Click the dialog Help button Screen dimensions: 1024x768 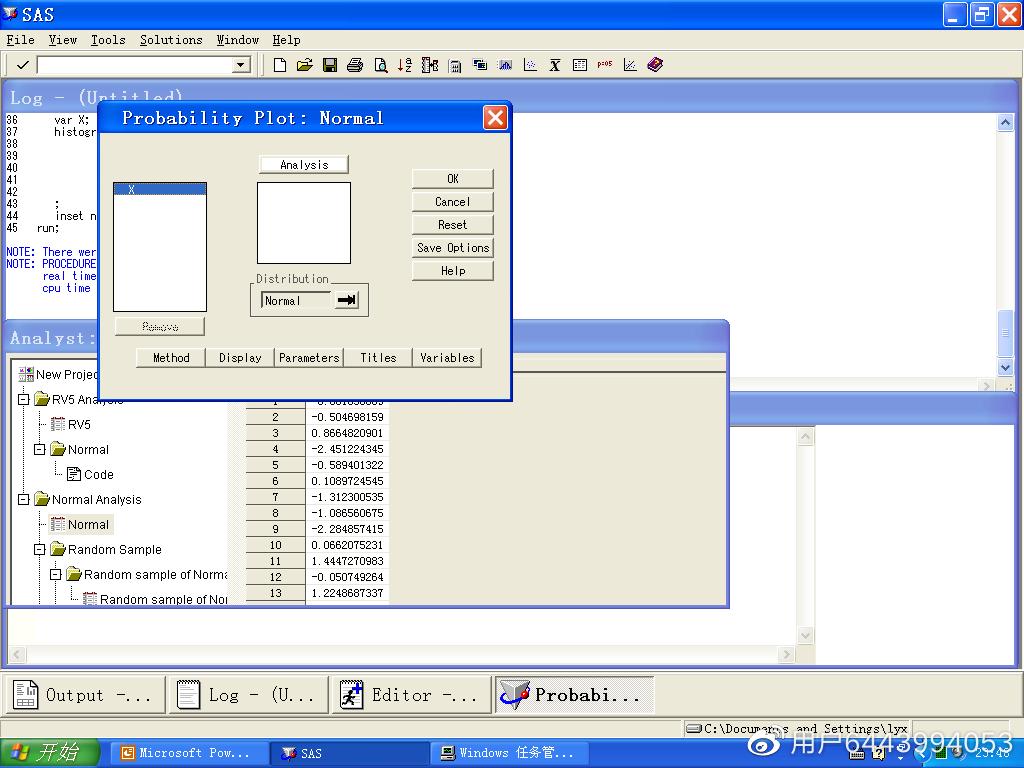pyautogui.click(x=453, y=270)
